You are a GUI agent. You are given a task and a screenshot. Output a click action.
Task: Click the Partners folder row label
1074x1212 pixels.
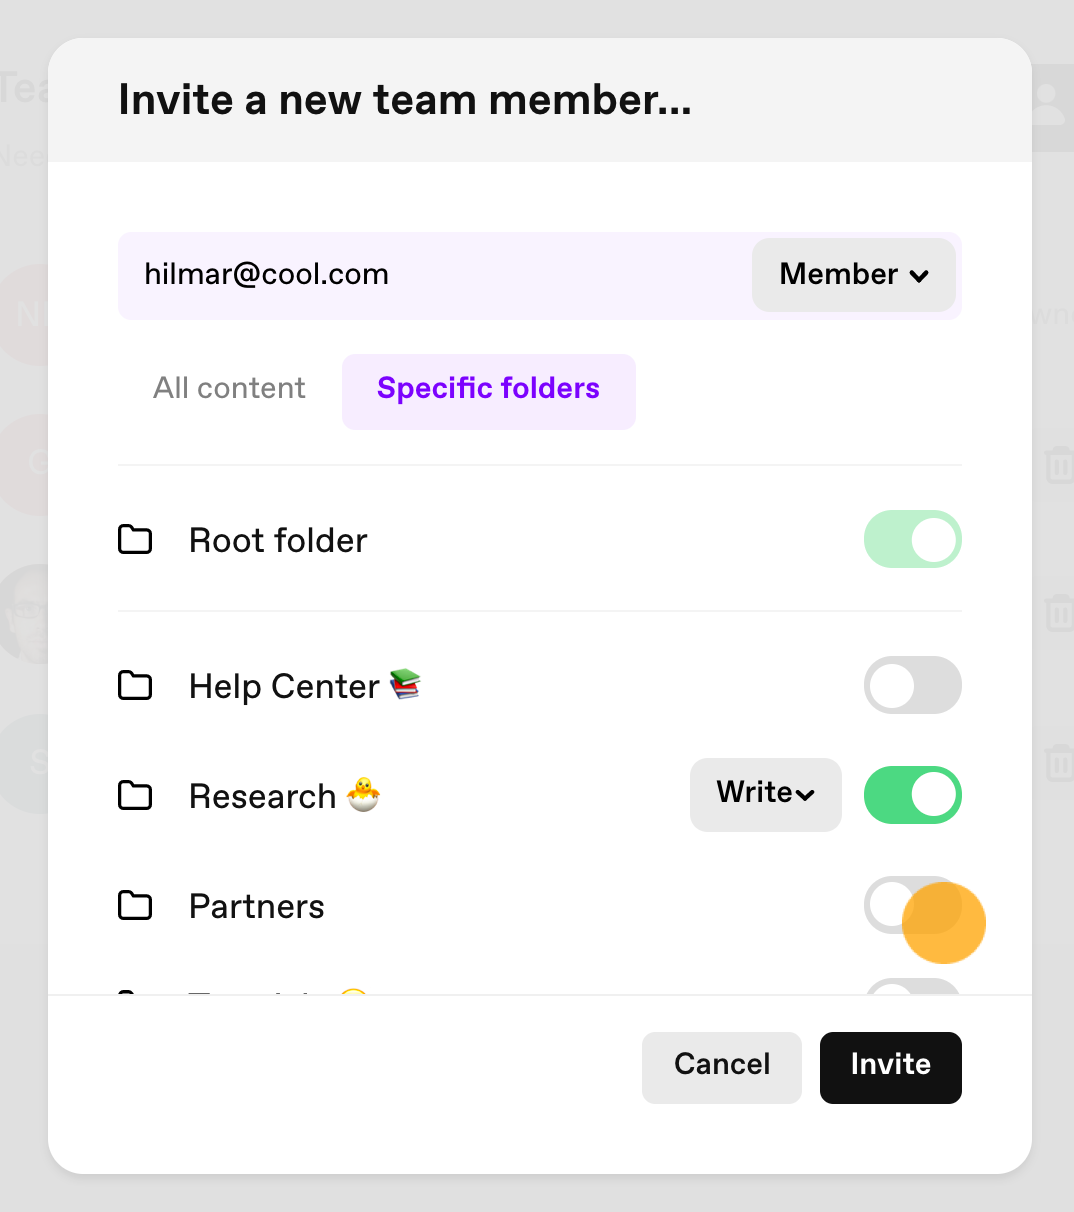[257, 906]
